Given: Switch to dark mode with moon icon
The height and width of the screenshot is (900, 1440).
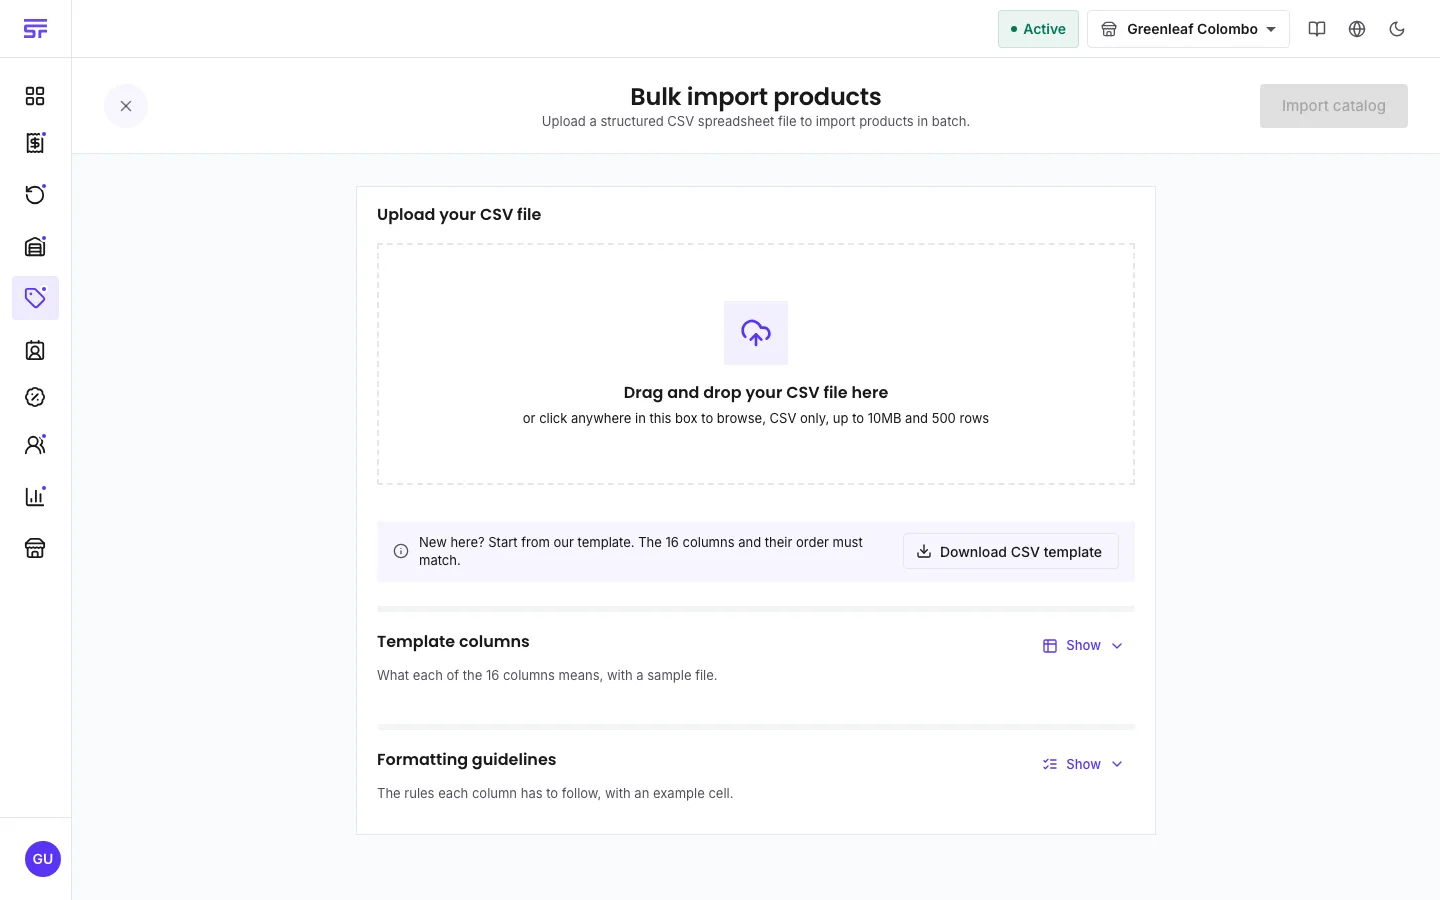Looking at the screenshot, I should point(1397,29).
